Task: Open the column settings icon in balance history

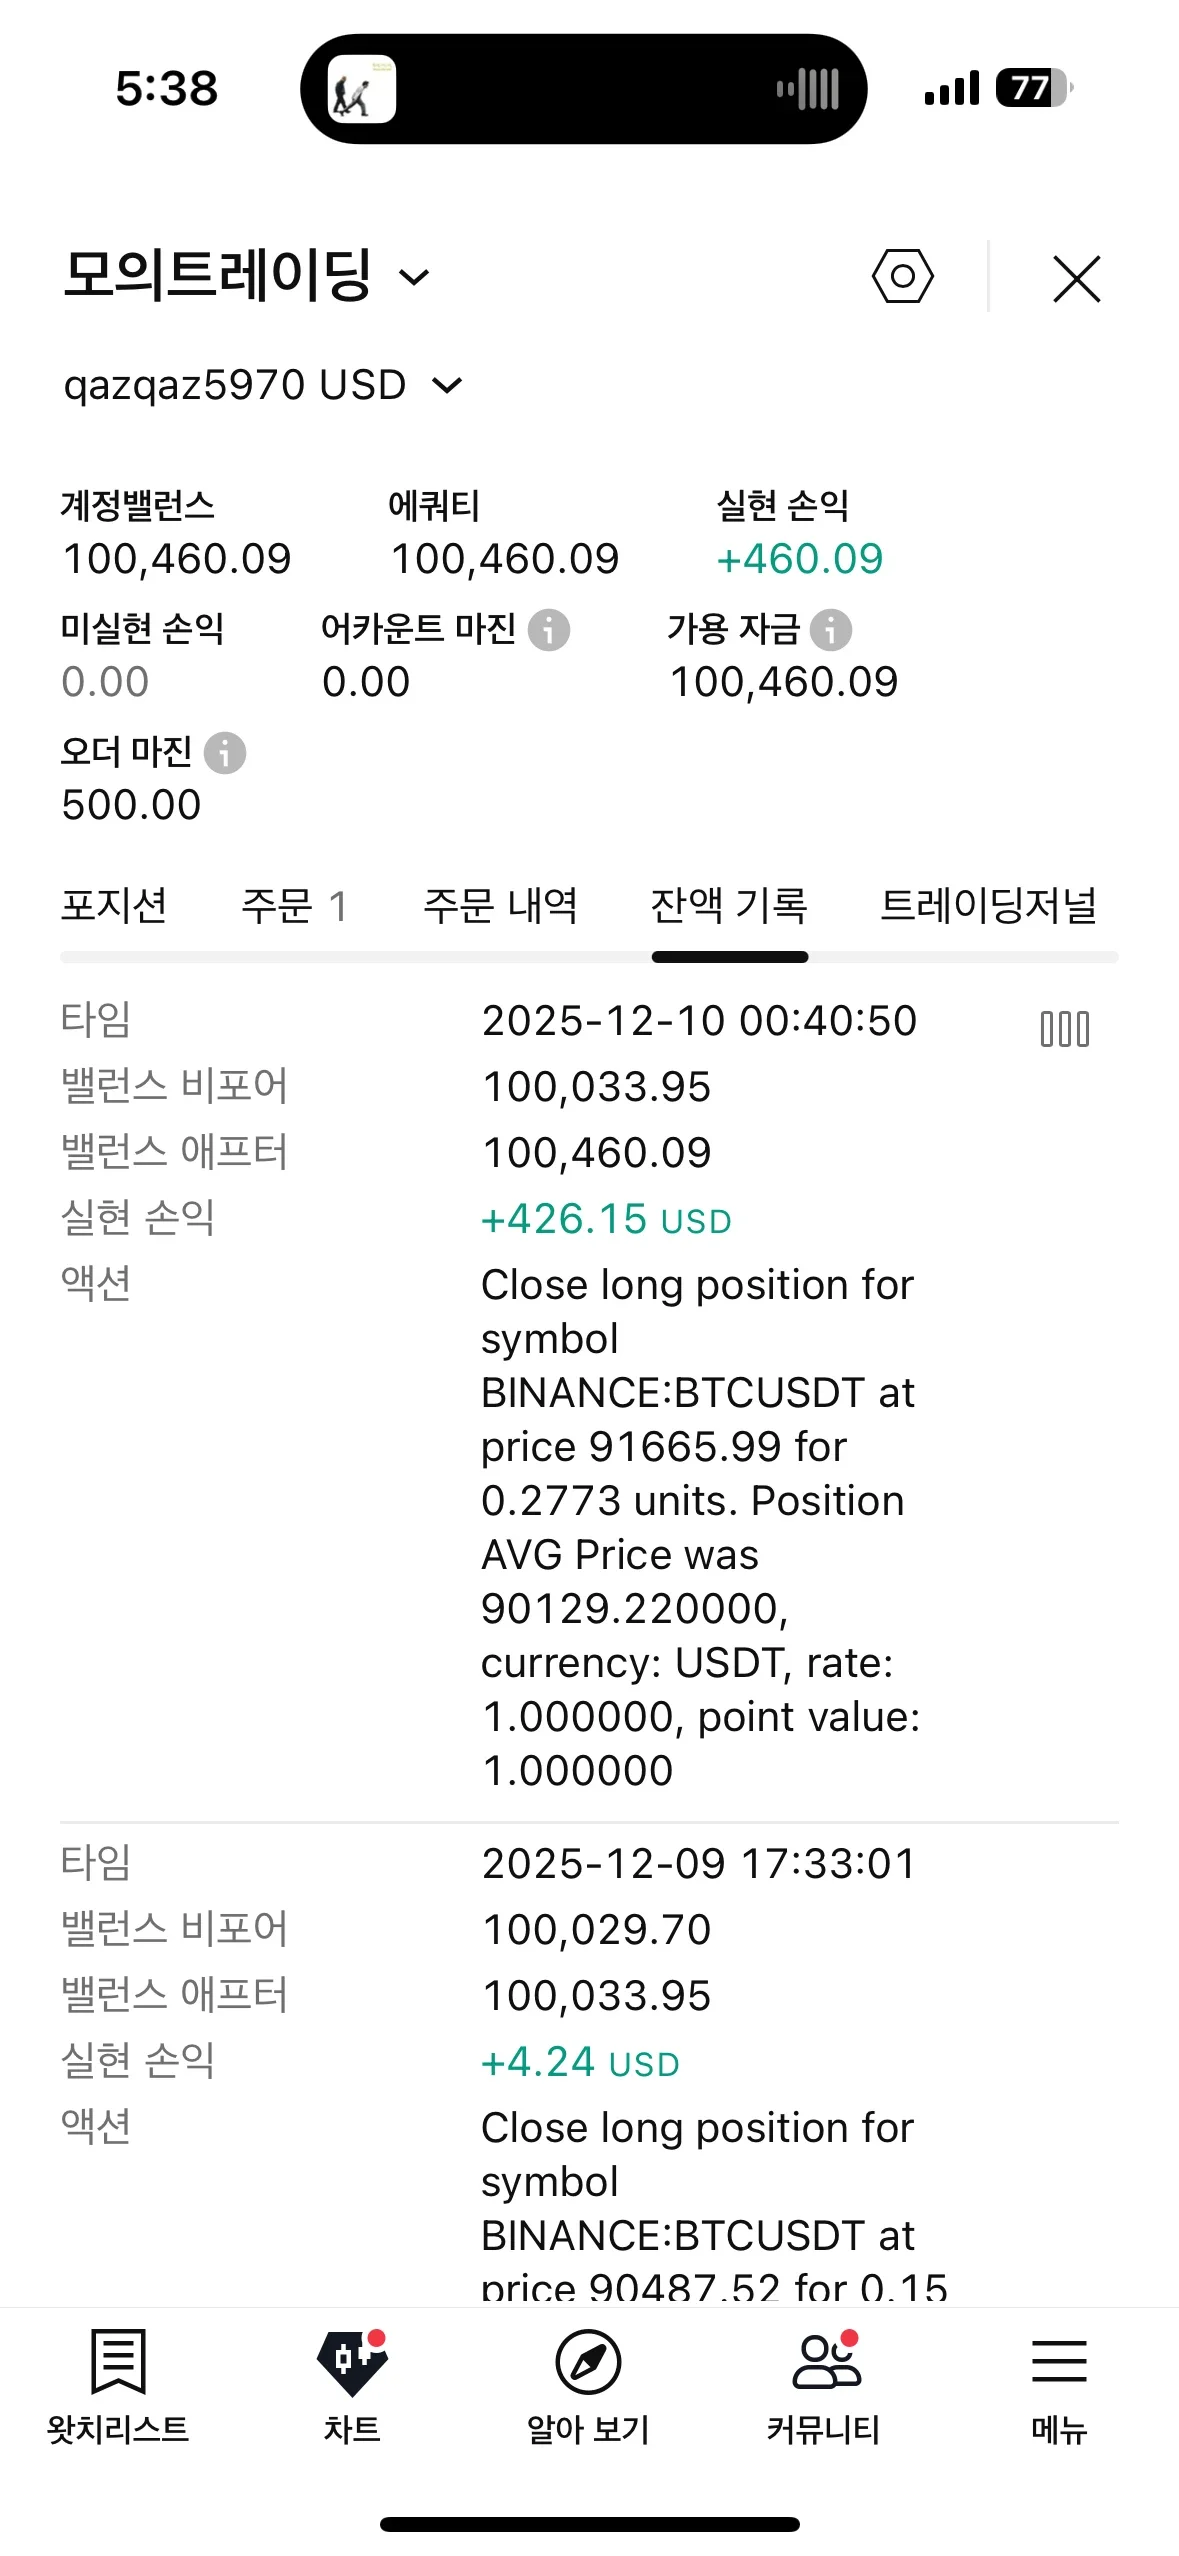Action: 1064,1028
